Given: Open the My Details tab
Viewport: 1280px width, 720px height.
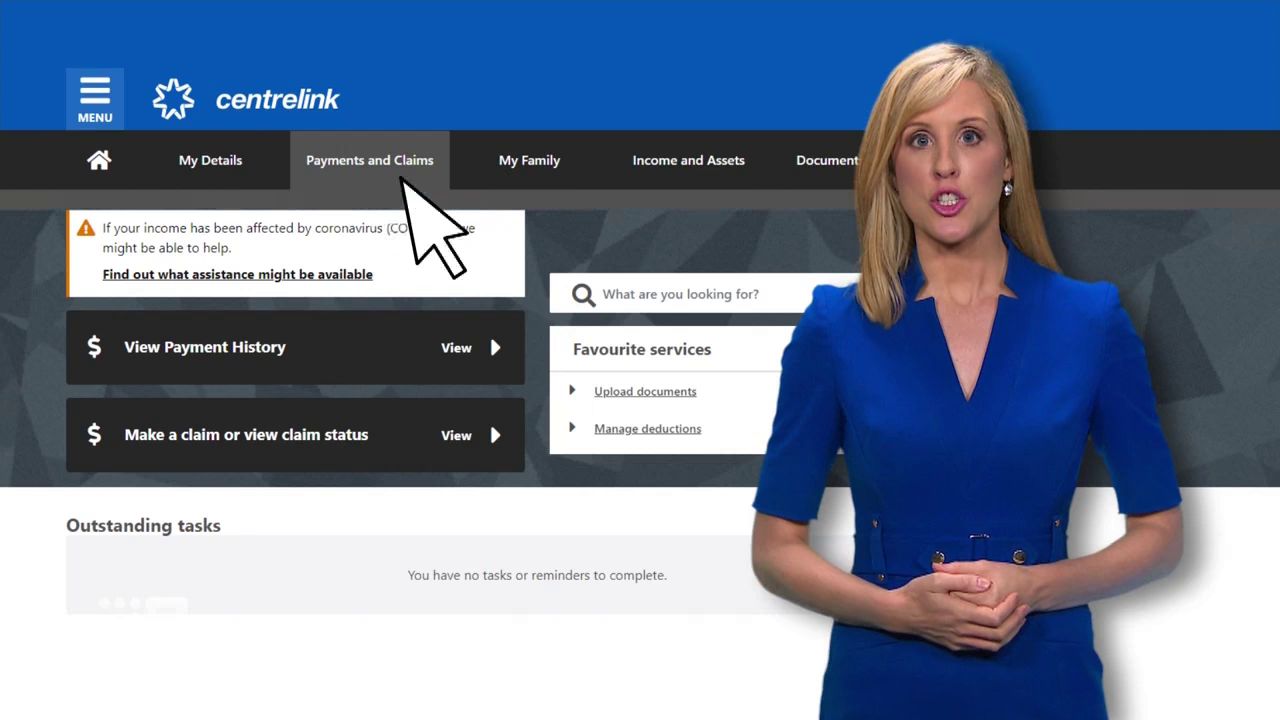Looking at the screenshot, I should (210, 160).
